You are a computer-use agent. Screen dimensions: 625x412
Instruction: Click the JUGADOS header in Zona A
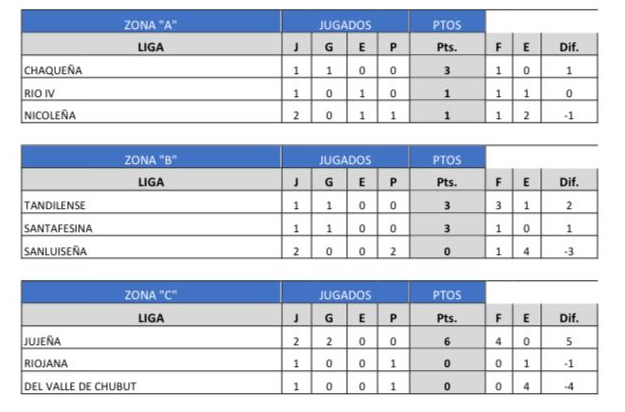345,22
